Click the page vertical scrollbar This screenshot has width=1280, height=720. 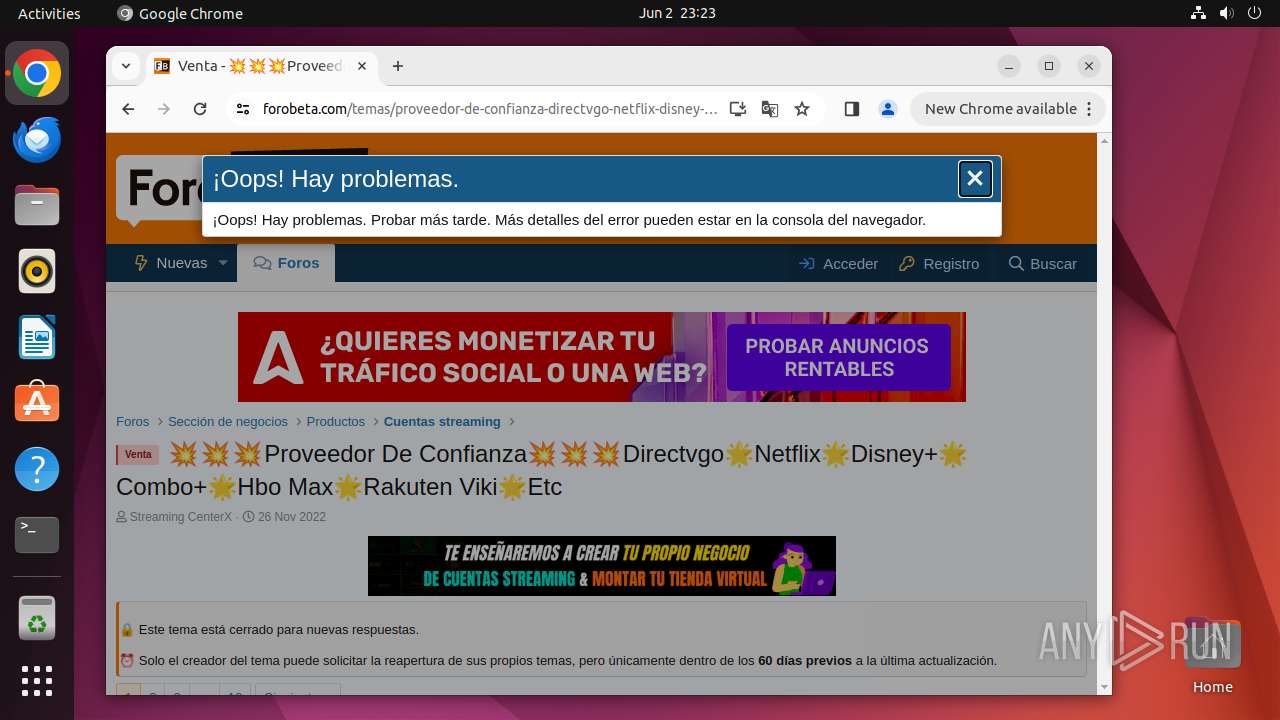click(x=1104, y=414)
